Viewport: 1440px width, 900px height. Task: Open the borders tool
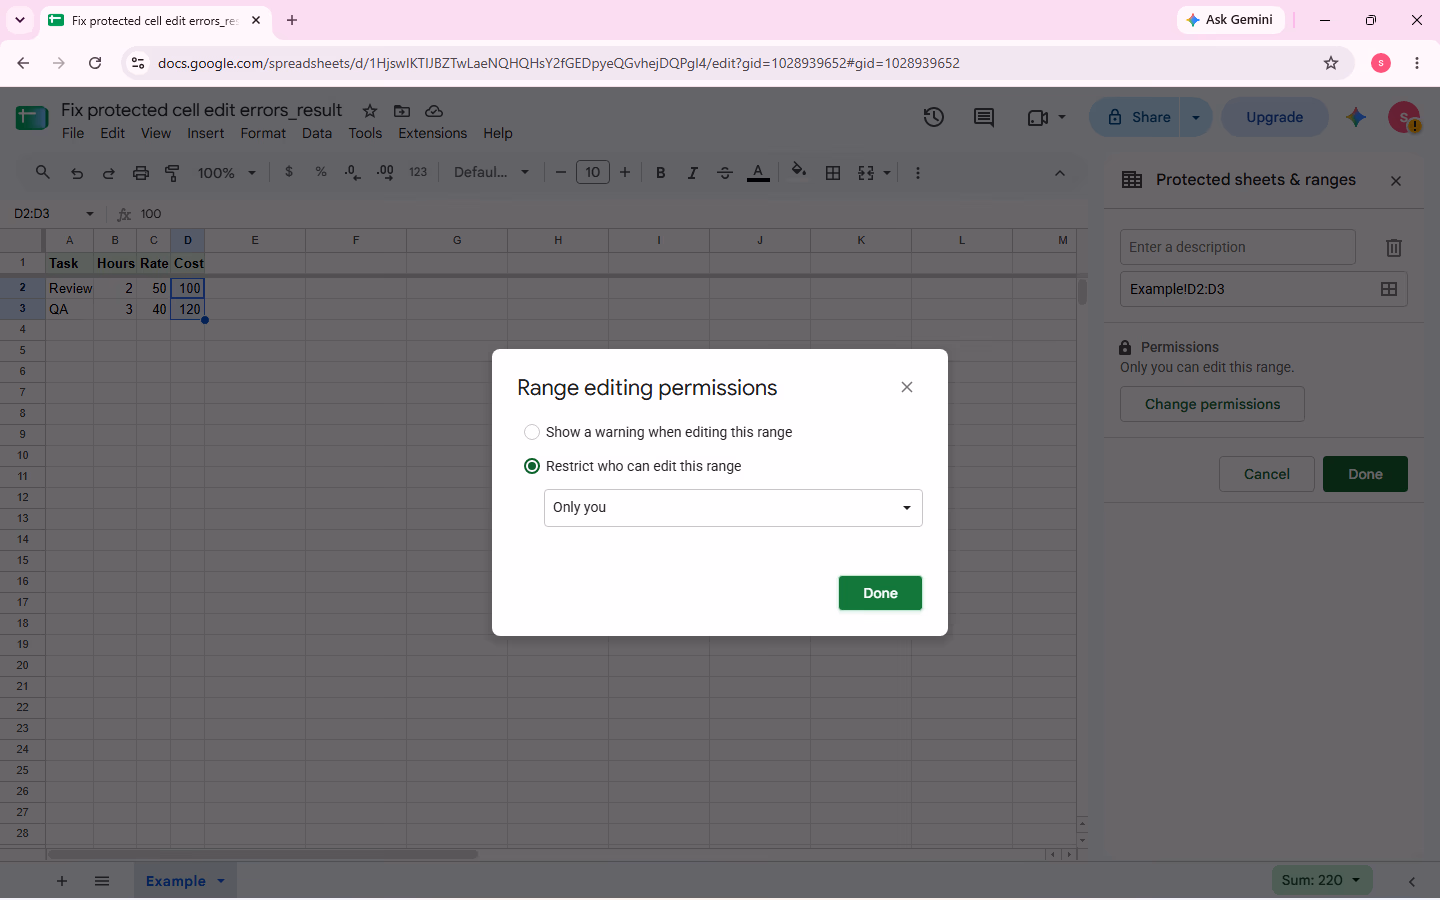pyautogui.click(x=833, y=172)
